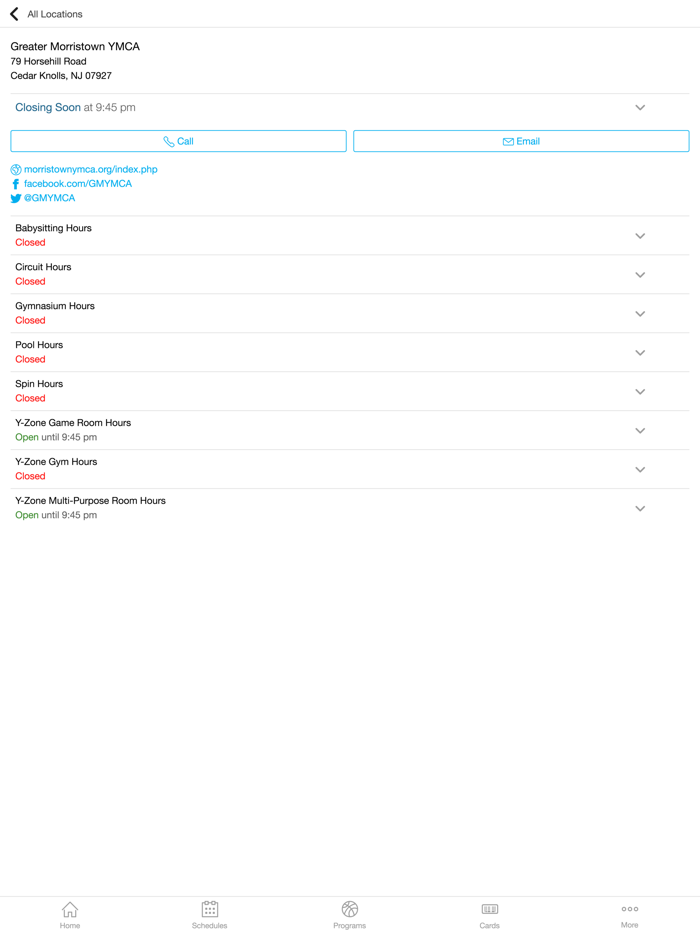Tap the Facebook logo icon
This screenshot has height=934, width=700.
click(x=16, y=184)
